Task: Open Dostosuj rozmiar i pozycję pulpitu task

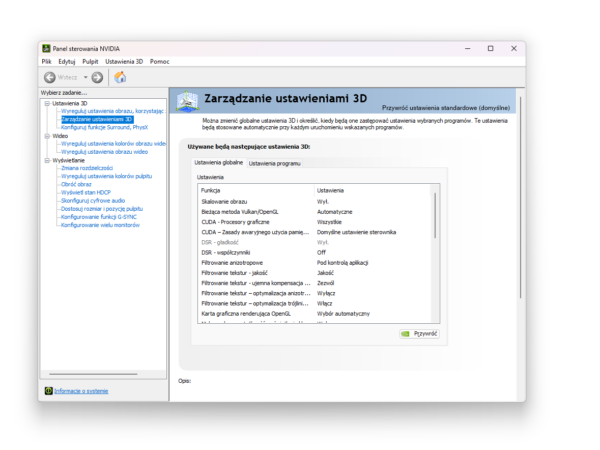Action: point(102,209)
